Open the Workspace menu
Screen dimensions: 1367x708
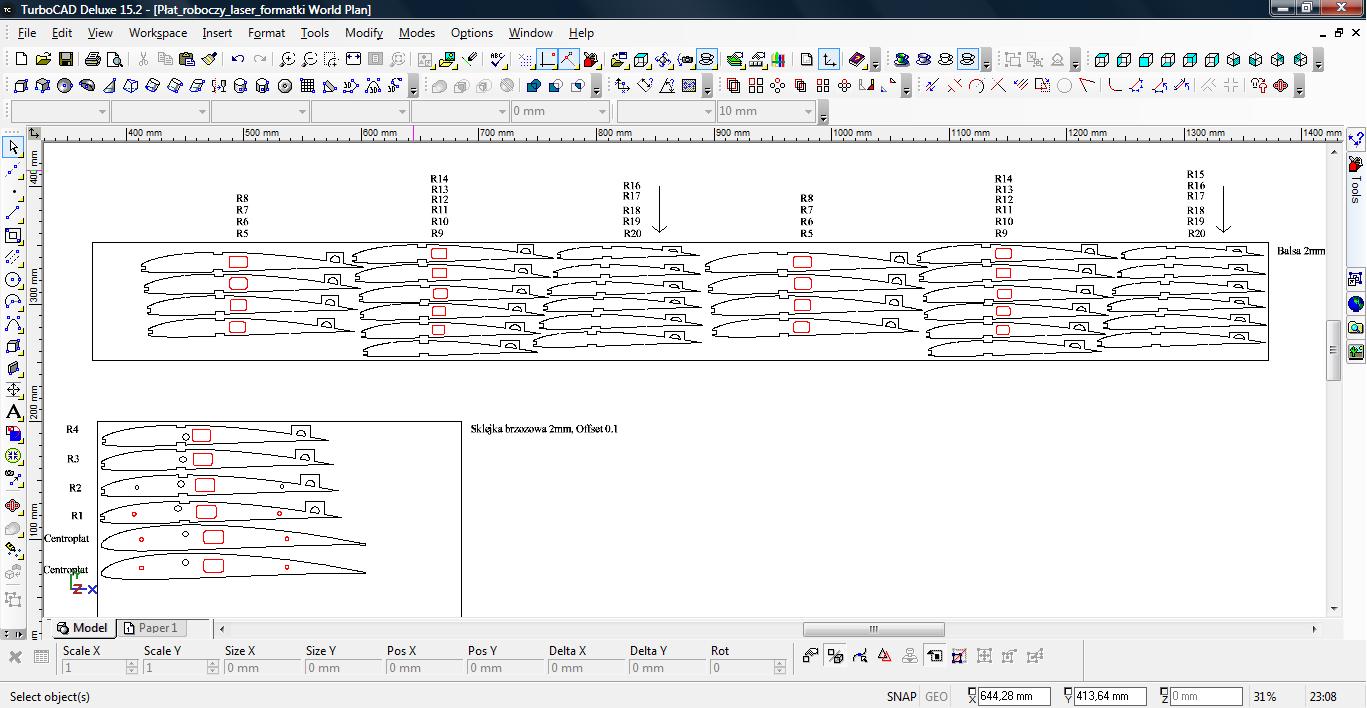click(157, 33)
